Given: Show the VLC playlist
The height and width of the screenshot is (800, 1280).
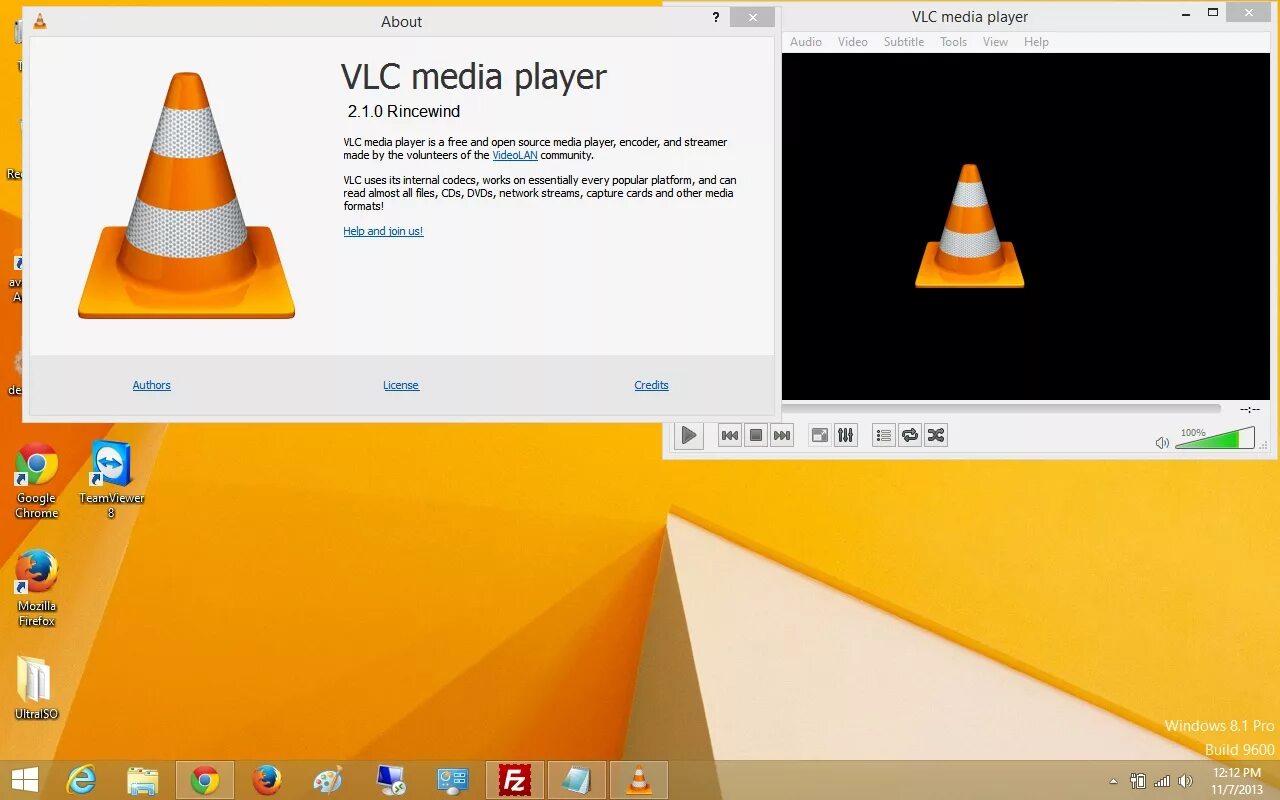Looking at the screenshot, I should (883, 435).
